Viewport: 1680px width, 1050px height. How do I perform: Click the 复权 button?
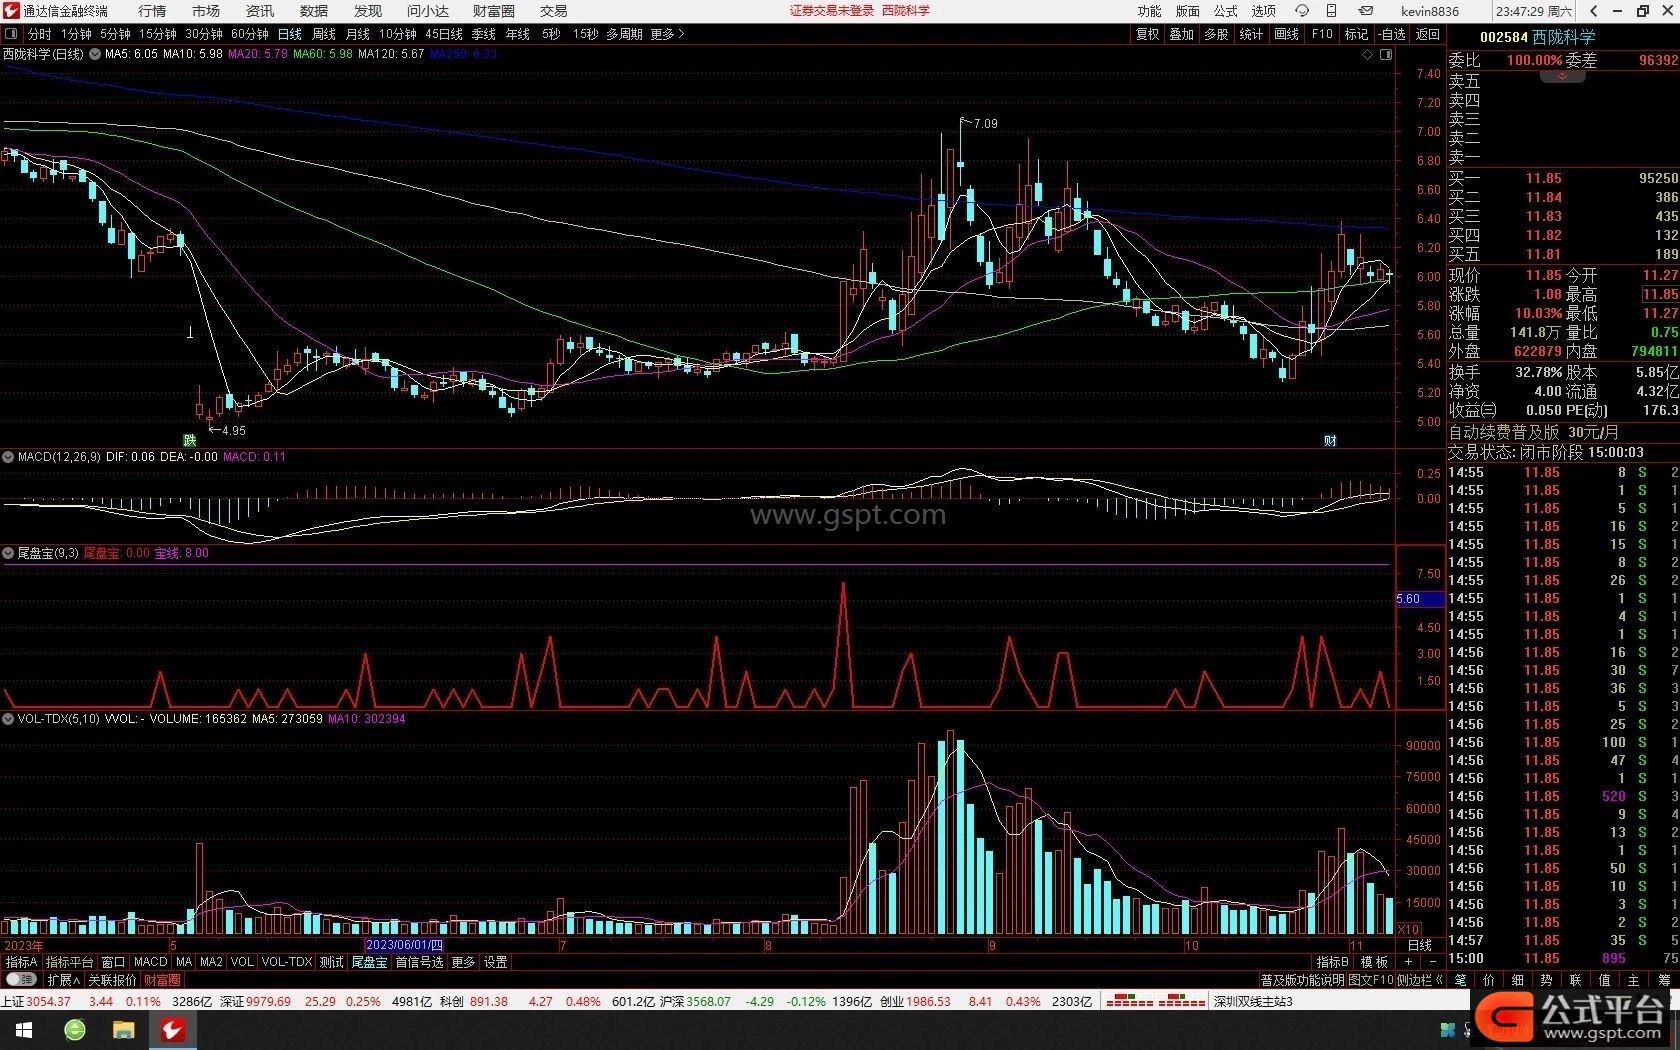(1148, 34)
